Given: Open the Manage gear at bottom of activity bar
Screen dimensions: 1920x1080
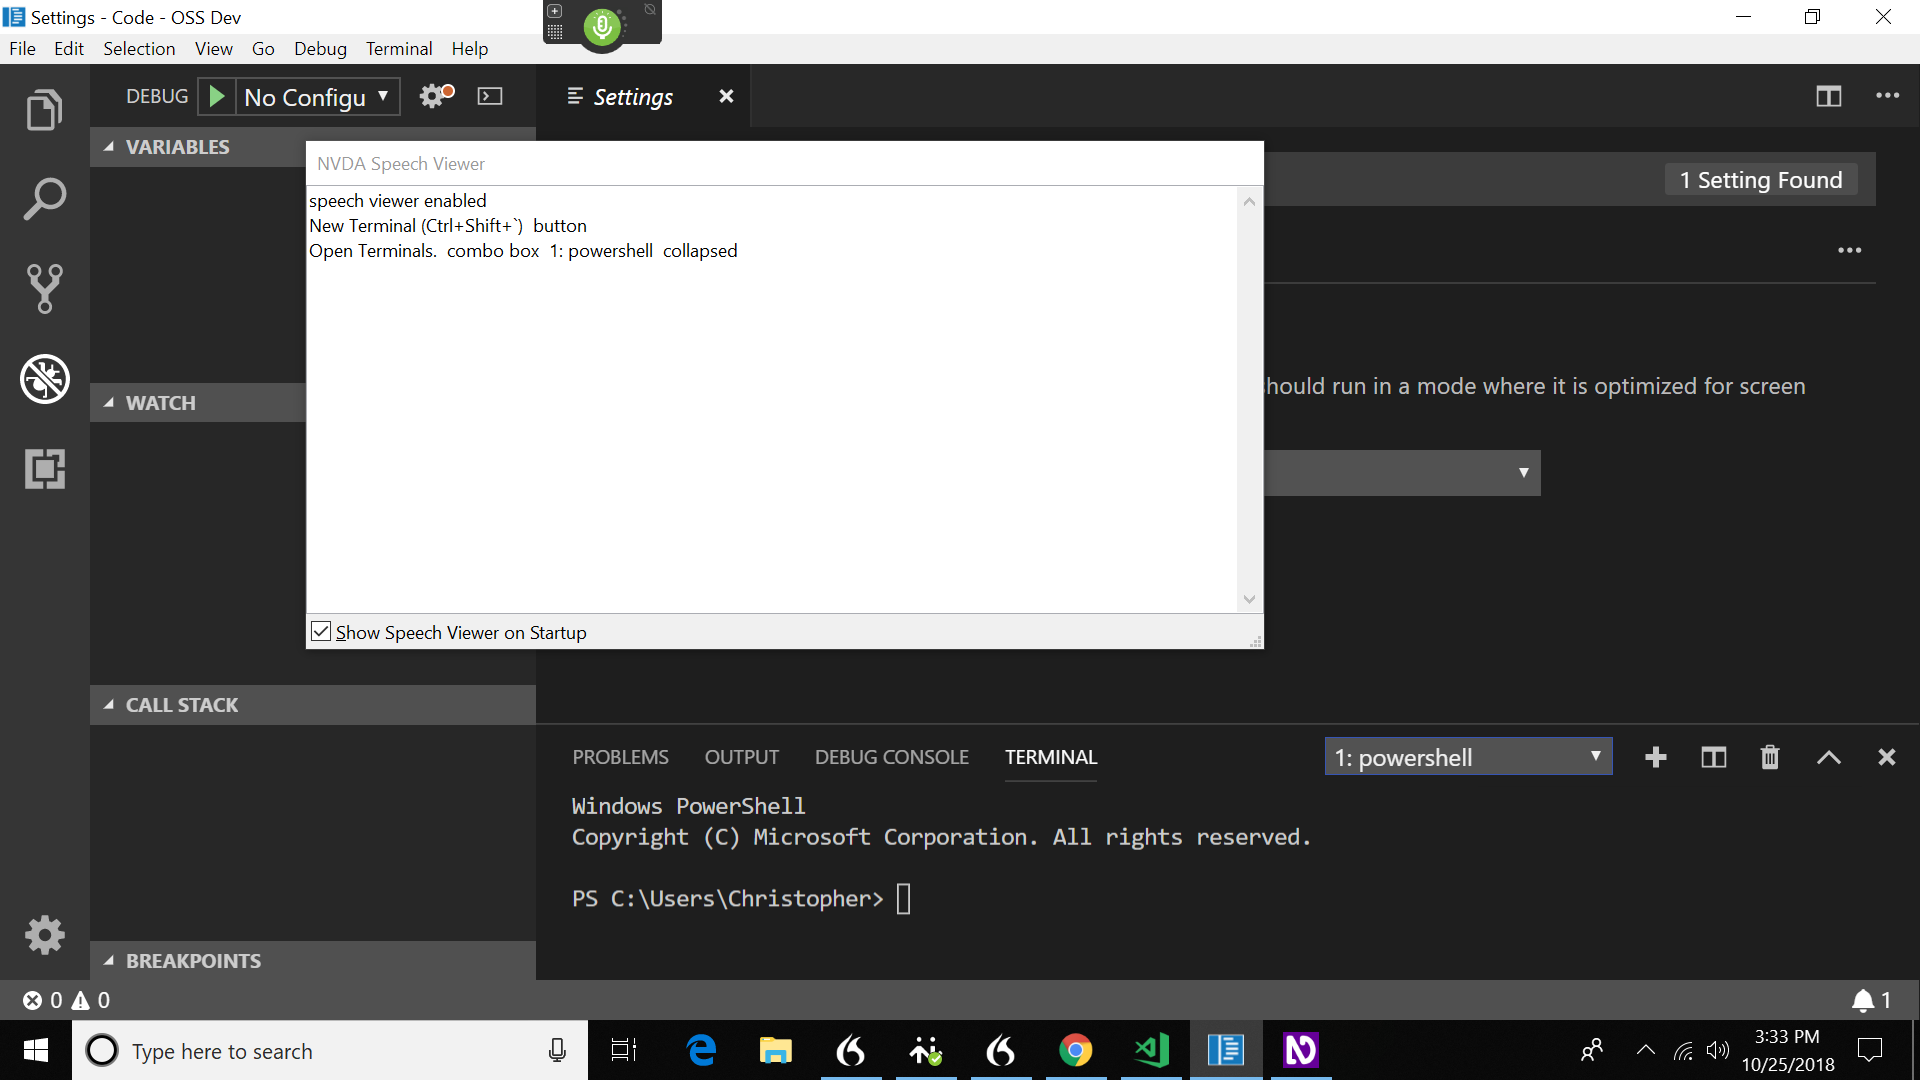Looking at the screenshot, I should pos(44,934).
